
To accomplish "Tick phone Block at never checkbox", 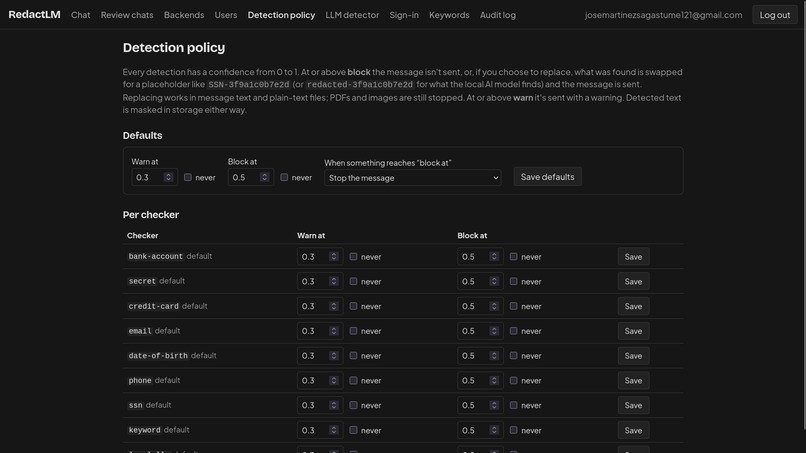I will pyautogui.click(x=514, y=380).
